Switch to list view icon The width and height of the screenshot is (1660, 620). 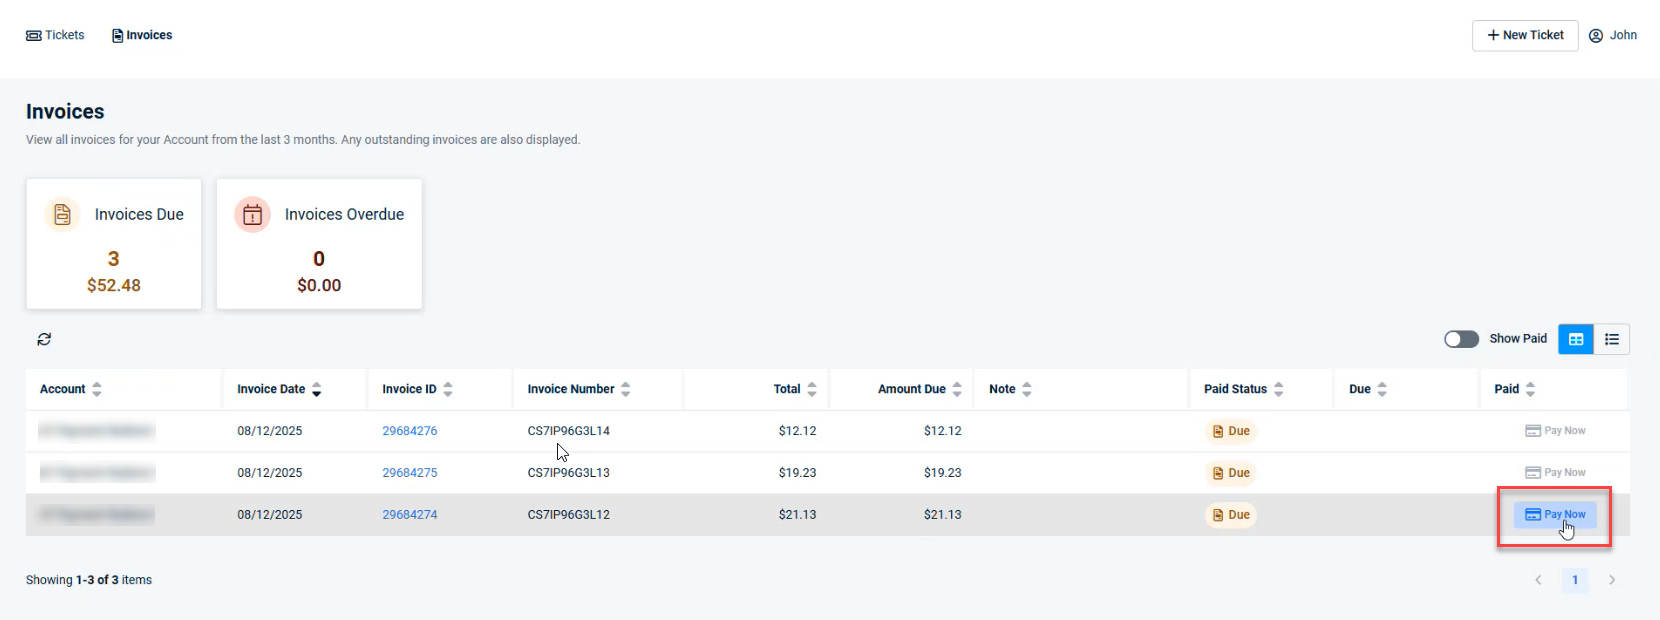(1612, 339)
